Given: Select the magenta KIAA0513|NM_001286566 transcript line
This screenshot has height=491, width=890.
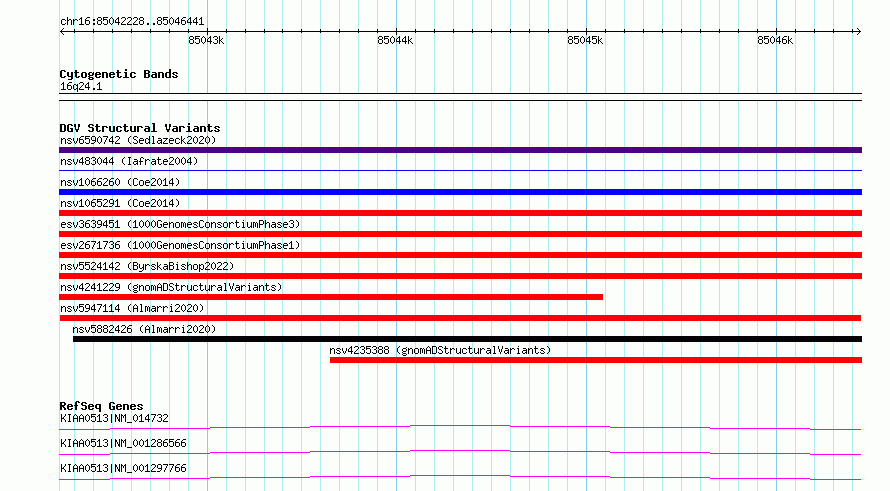Looking at the screenshot, I should pos(460,452).
